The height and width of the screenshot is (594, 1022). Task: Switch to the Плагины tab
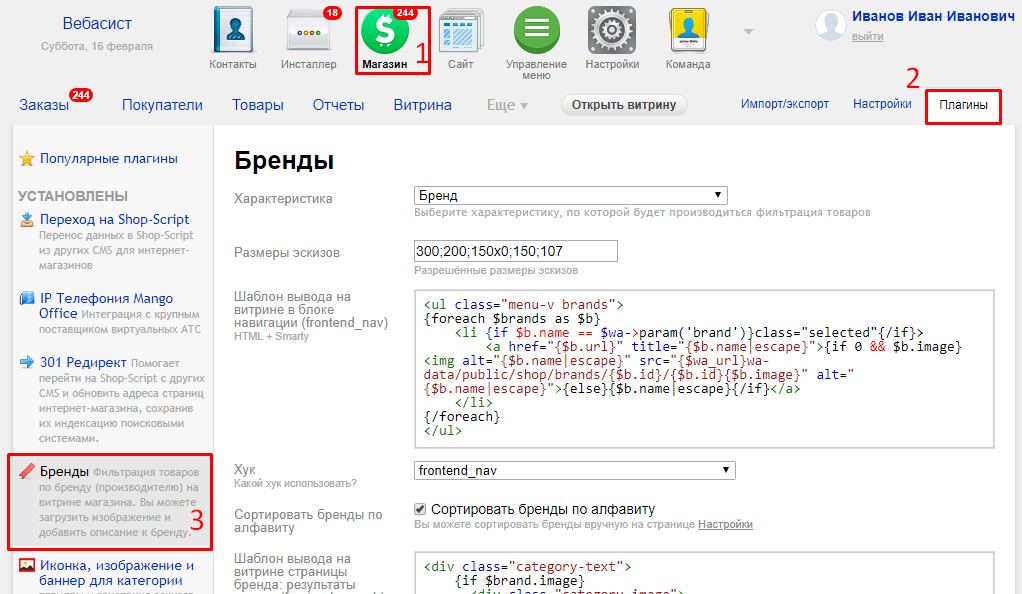click(963, 105)
